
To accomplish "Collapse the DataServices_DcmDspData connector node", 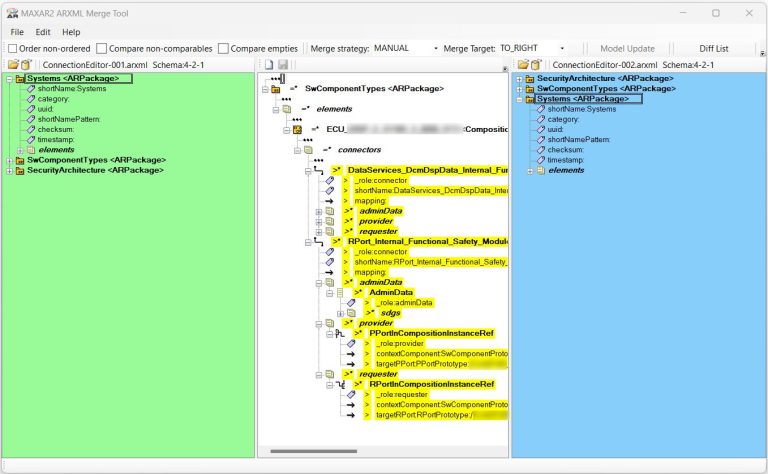I will (x=308, y=171).
